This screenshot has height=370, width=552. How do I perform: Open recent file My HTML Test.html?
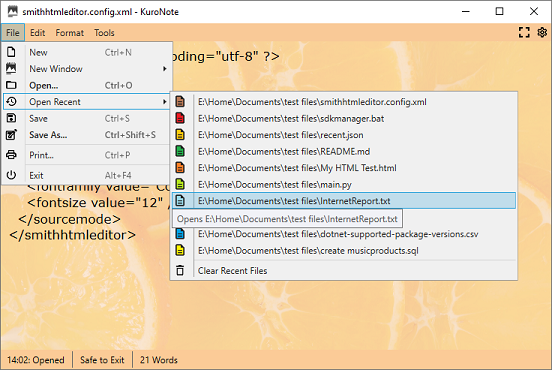[x=344, y=168]
